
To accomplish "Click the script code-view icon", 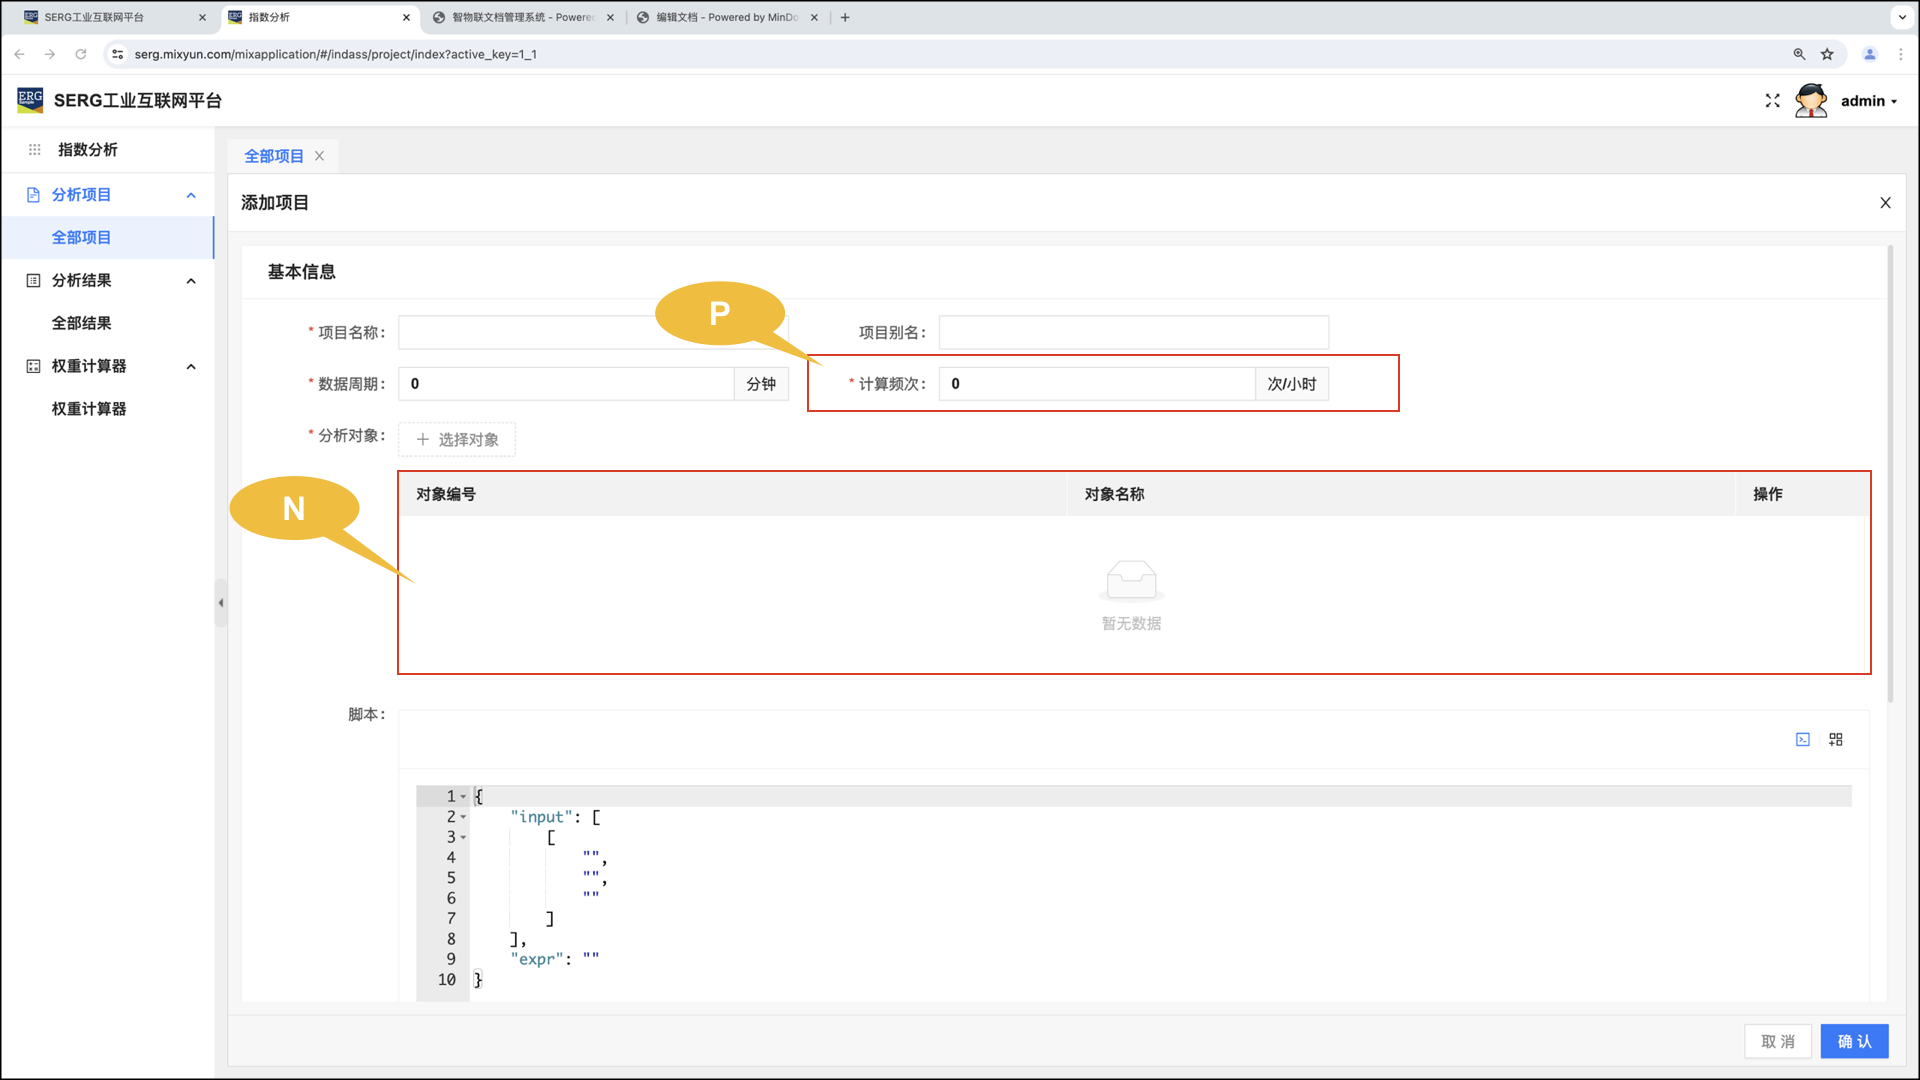I will click(1802, 739).
